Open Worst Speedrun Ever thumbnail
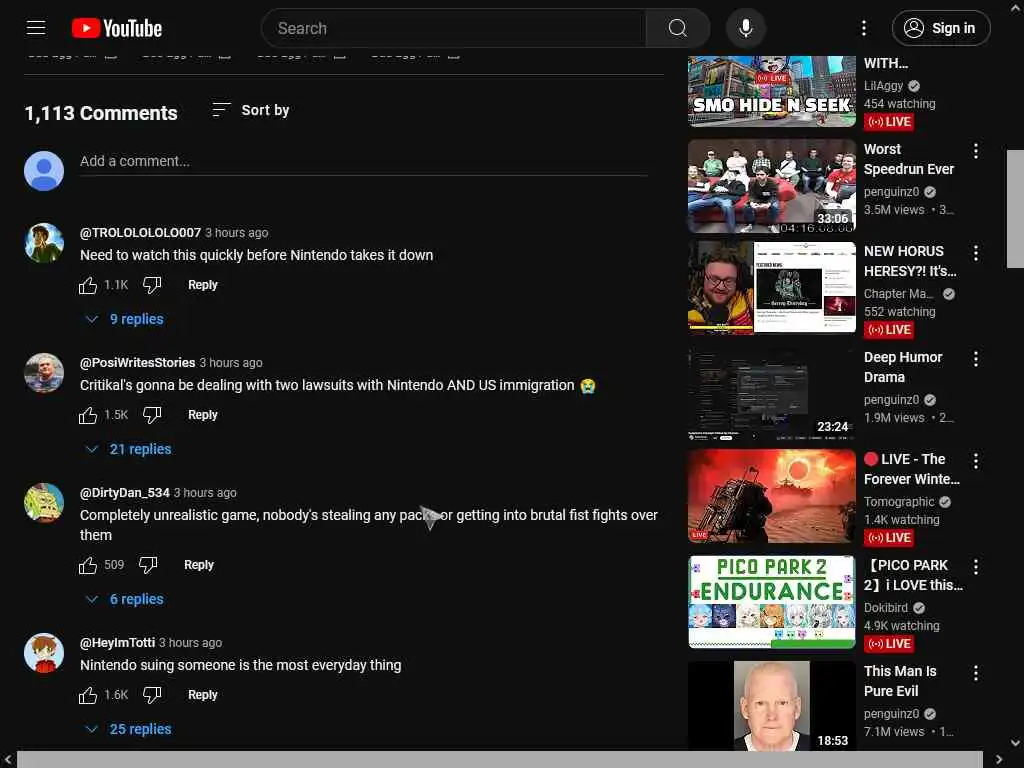Viewport: 1024px width, 768px height. [772, 186]
